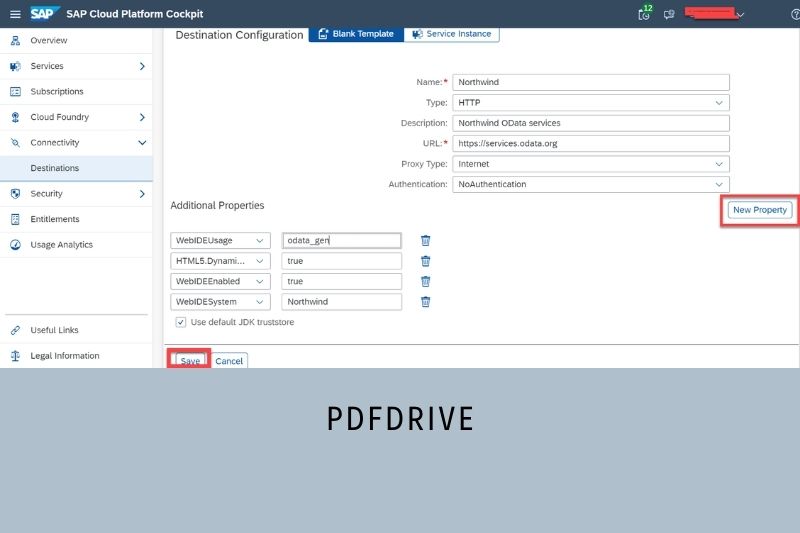Open the Authentication dropdown
The height and width of the screenshot is (533, 800).
[590, 184]
